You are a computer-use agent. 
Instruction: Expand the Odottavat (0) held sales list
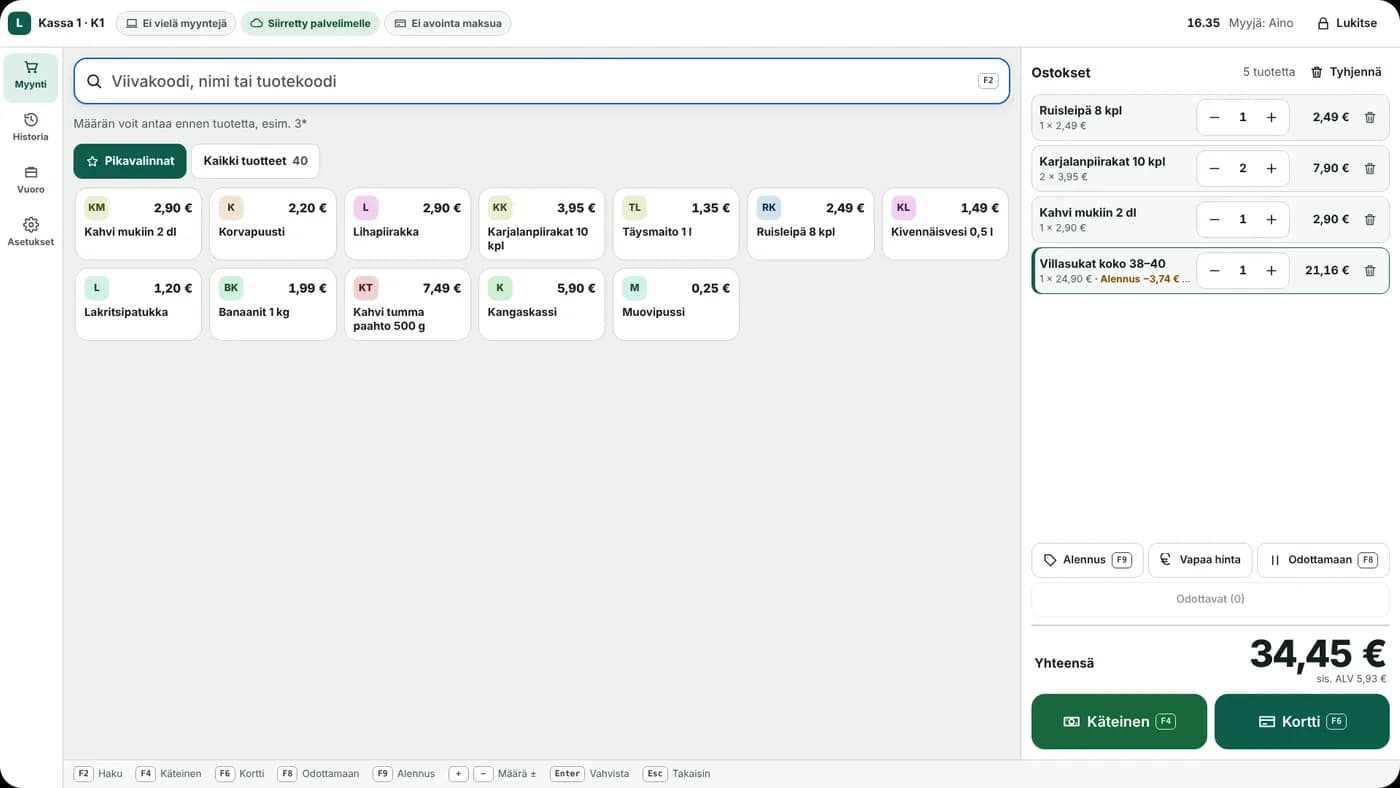[x=1210, y=599]
